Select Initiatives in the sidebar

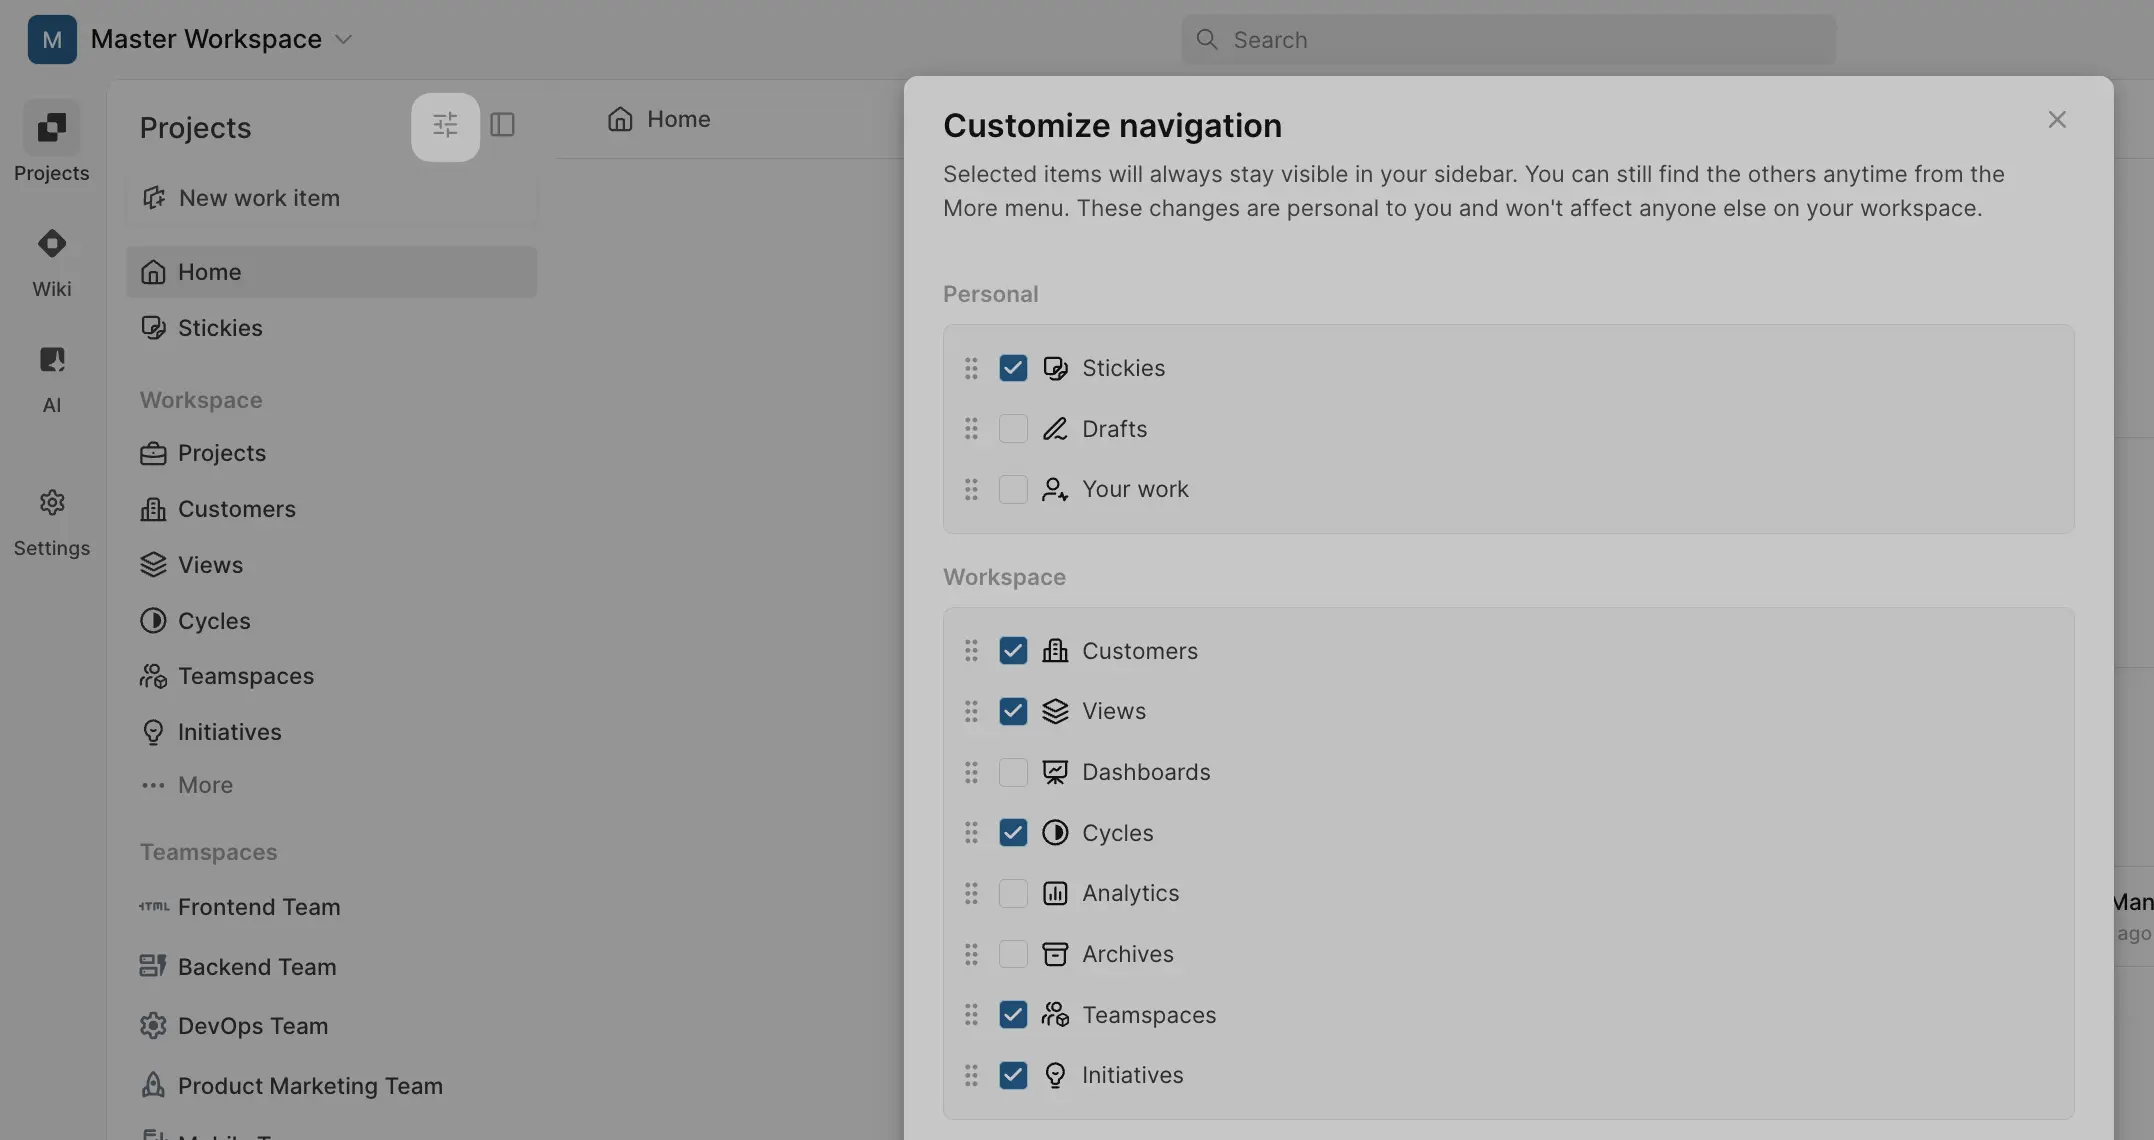pos(229,731)
